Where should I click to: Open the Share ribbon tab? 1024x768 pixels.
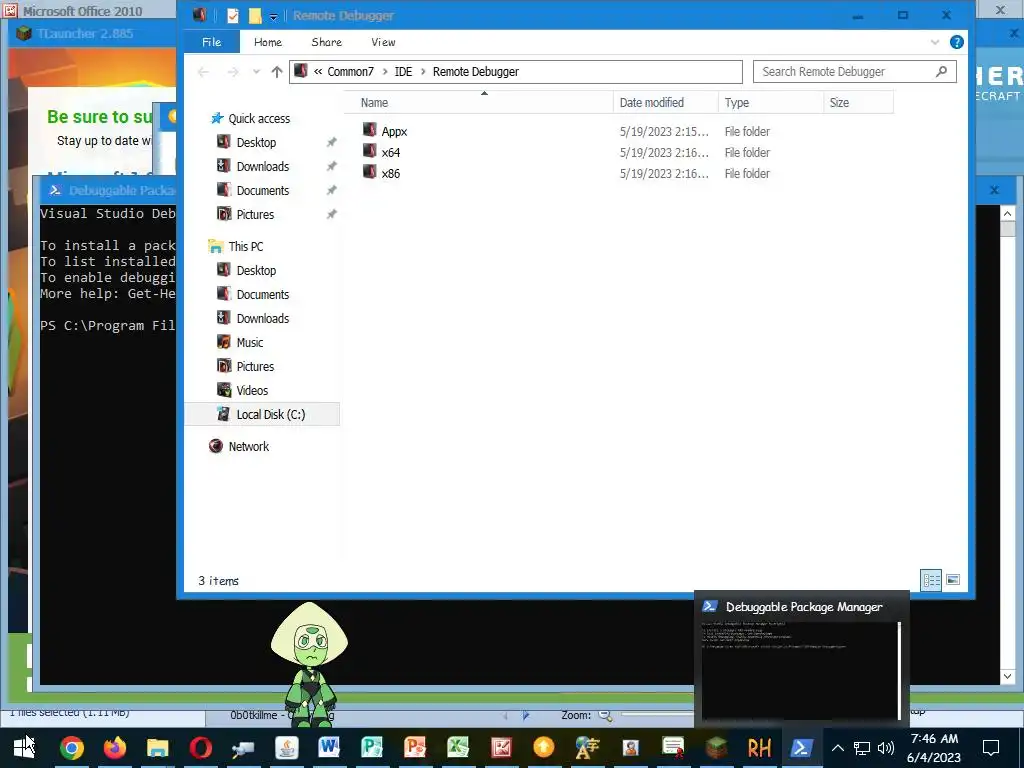pos(327,42)
